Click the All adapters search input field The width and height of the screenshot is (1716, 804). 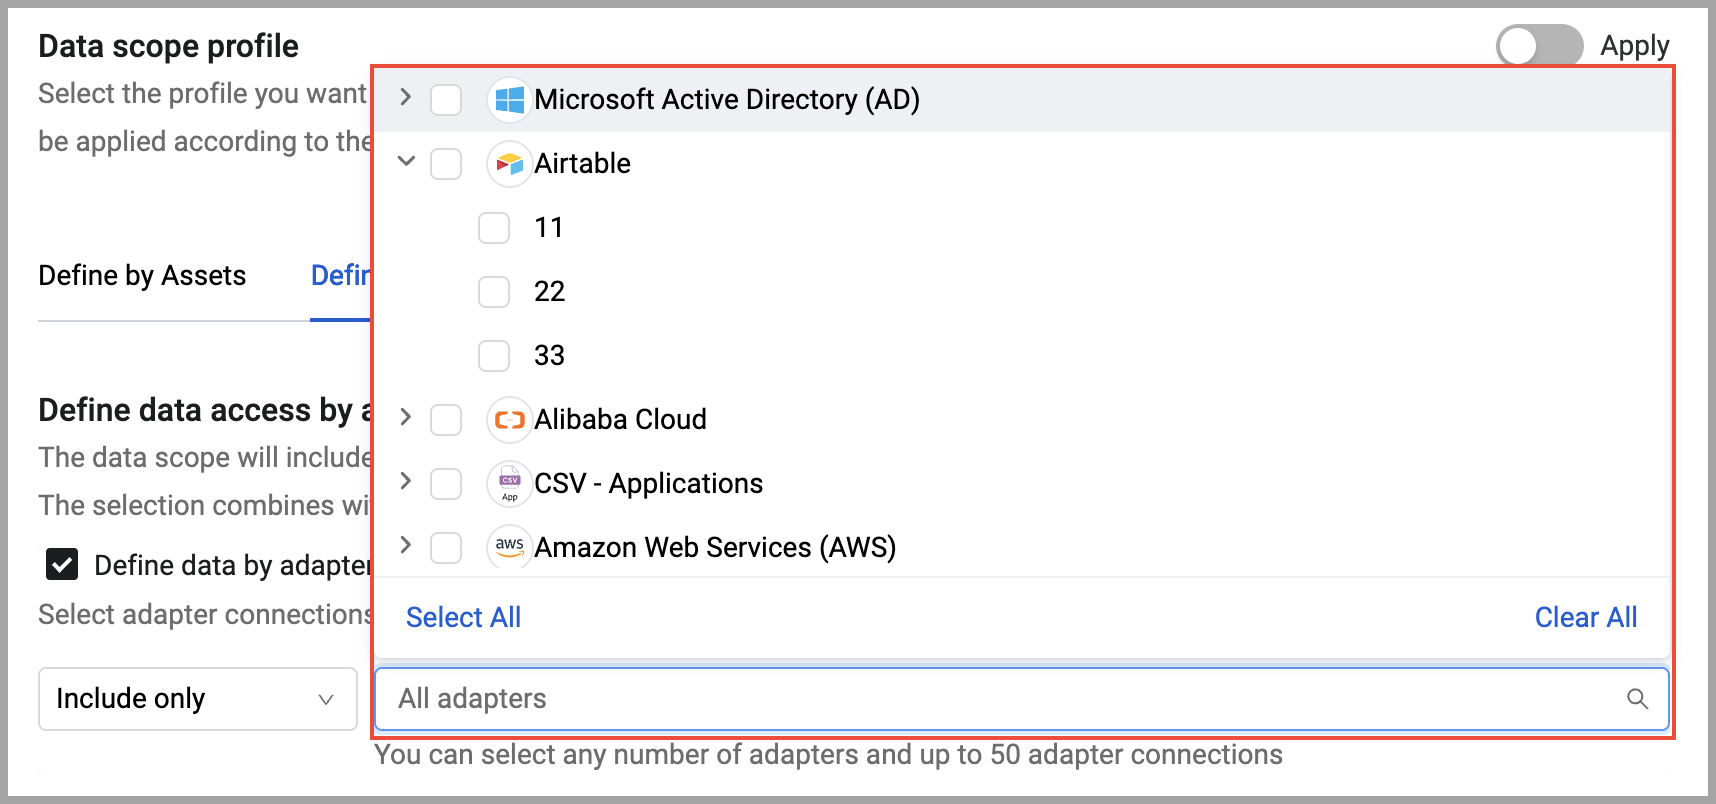[x=1000, y=699]
